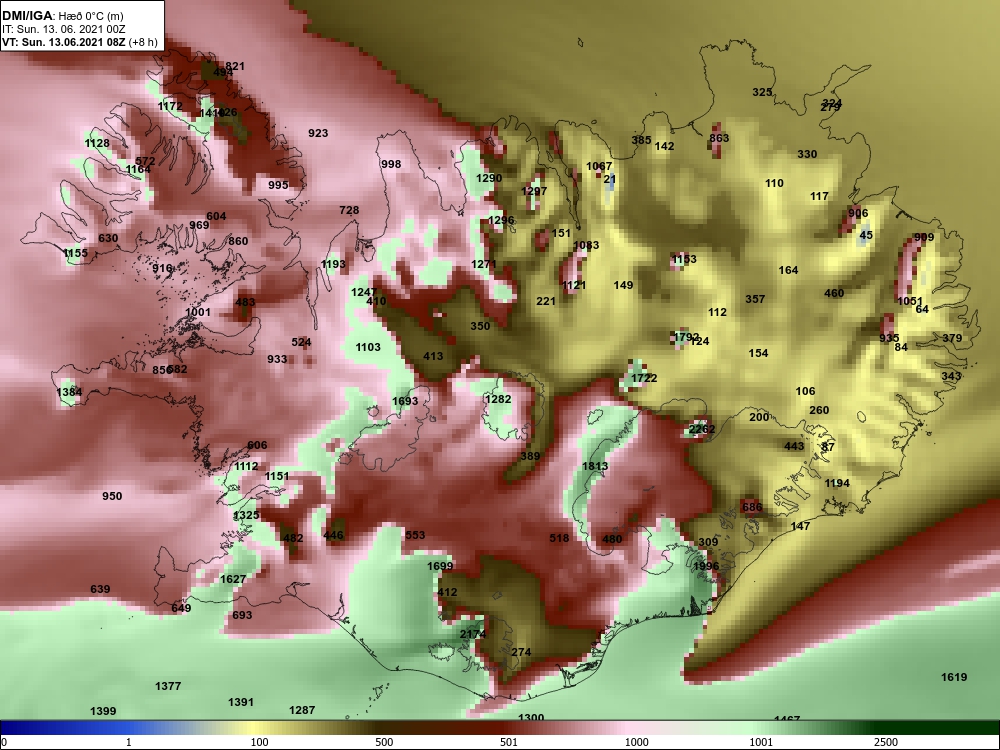1000x750 pixels.
Task: Select the map value 413
Action: [433, 356]
